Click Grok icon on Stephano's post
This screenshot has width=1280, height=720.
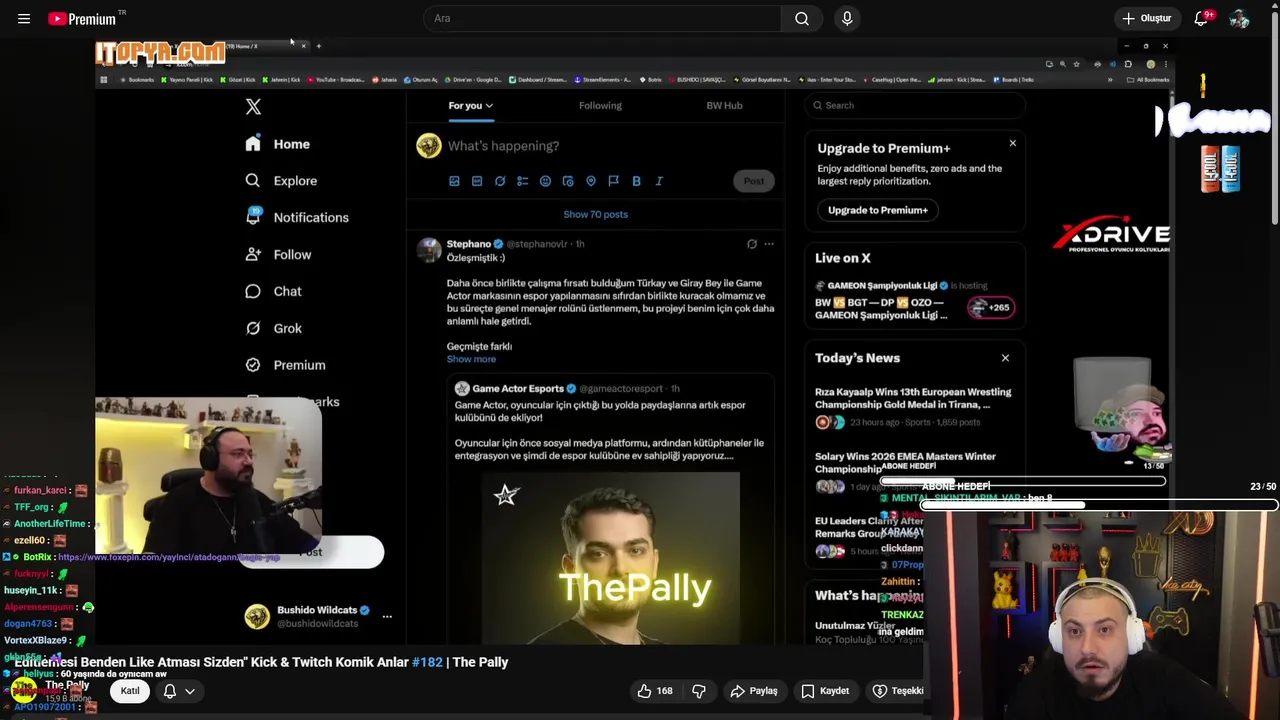pyautogui.click(x=752, y=244)
